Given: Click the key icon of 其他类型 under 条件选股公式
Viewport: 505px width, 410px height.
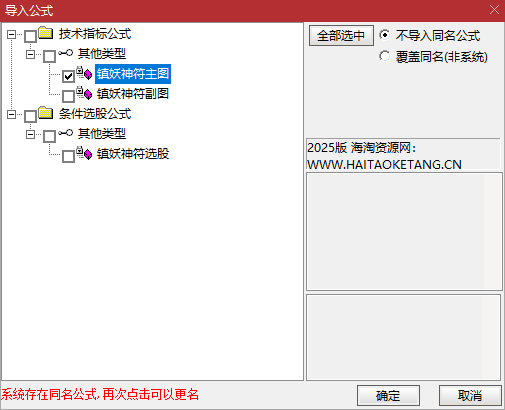Looking at the screenshot, I should click(x=65, y=133).
